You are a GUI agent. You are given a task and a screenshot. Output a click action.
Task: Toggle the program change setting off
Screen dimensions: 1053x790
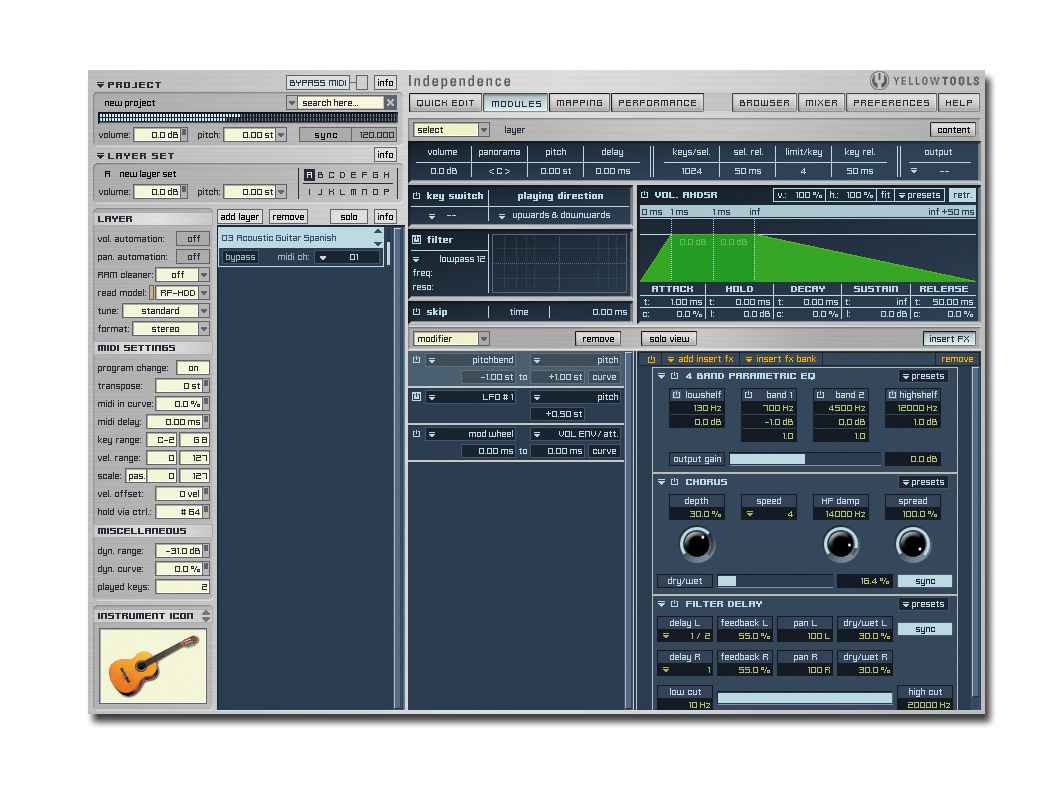(192, 367)
